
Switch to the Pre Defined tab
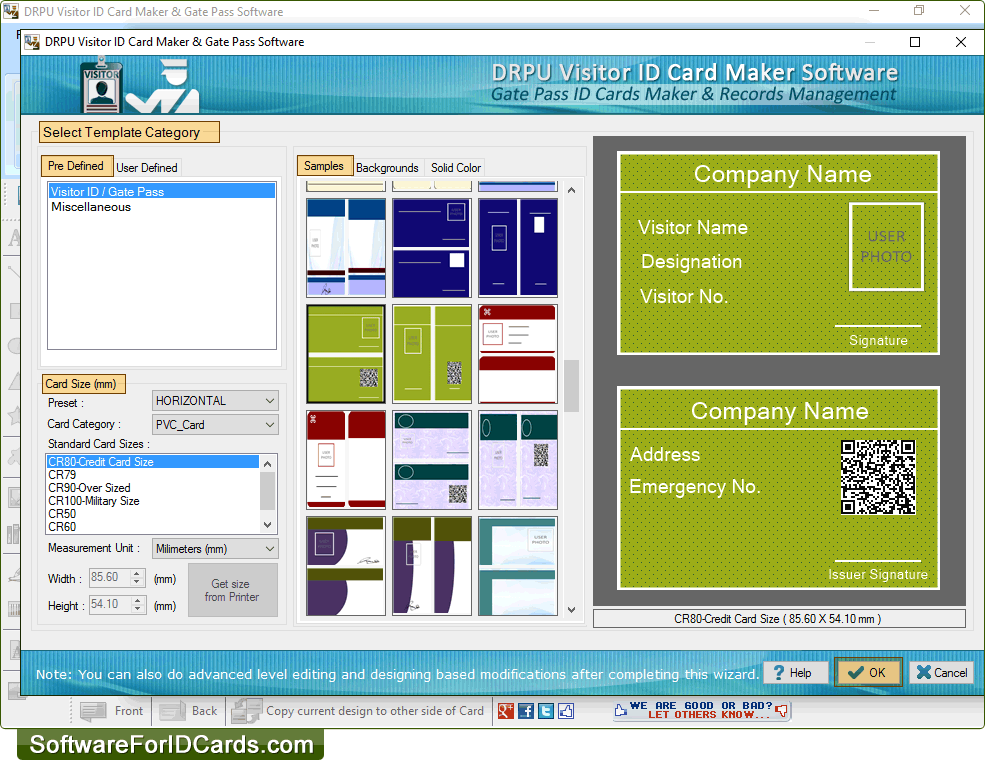point(77,166)
